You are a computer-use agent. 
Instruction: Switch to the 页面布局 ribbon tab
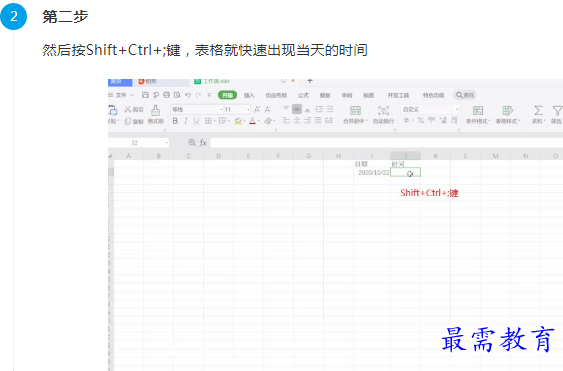(276, 95)
